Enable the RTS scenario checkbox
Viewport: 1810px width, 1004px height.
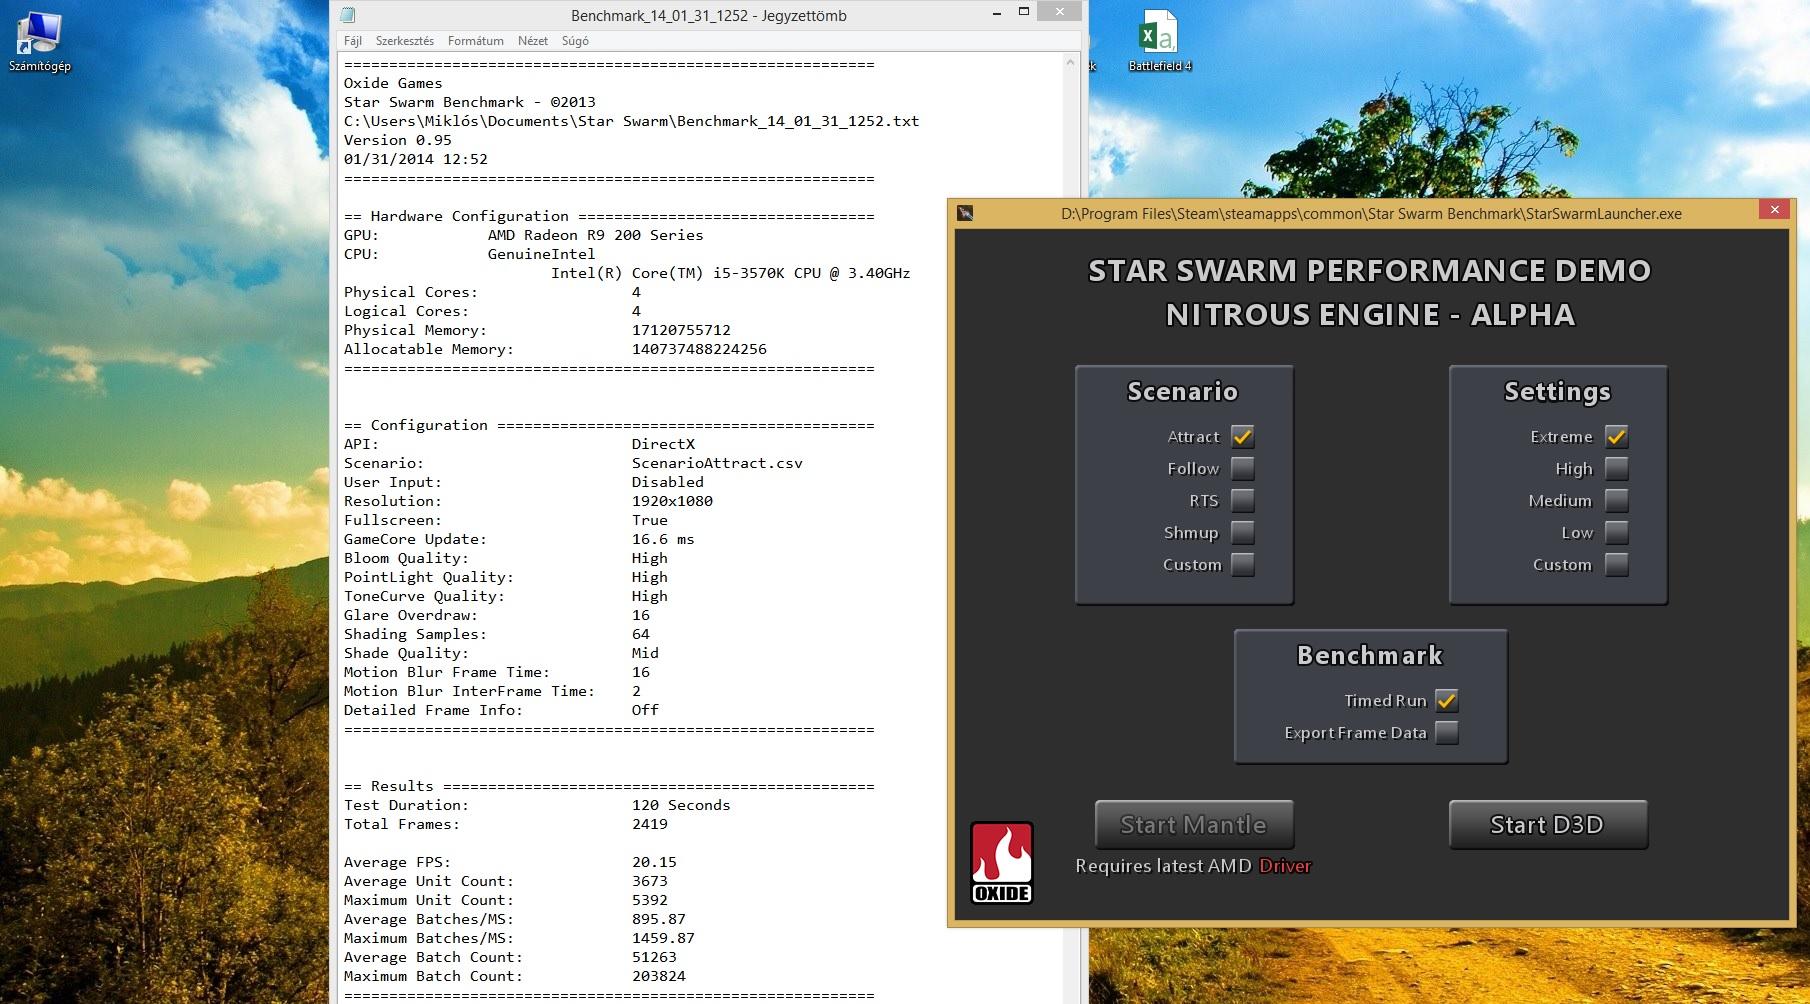tap(1242, 501)
